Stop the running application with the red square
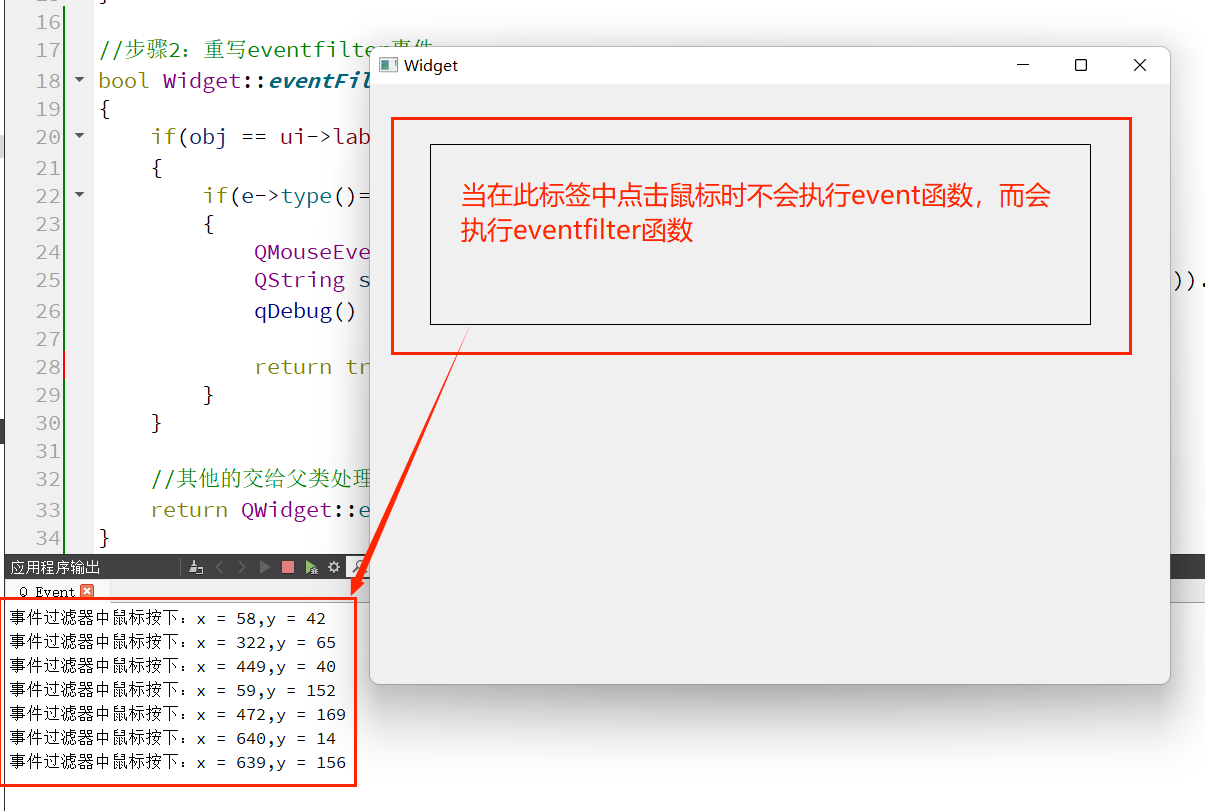 click(288, 567)
